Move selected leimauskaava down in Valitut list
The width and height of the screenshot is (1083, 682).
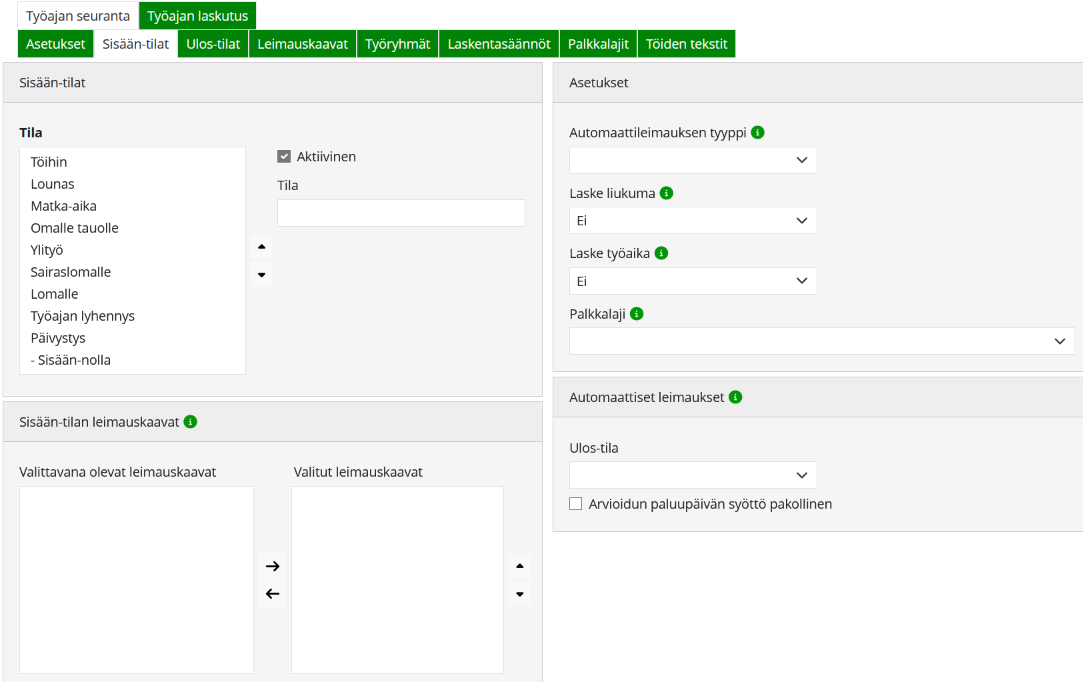(519, 594)
